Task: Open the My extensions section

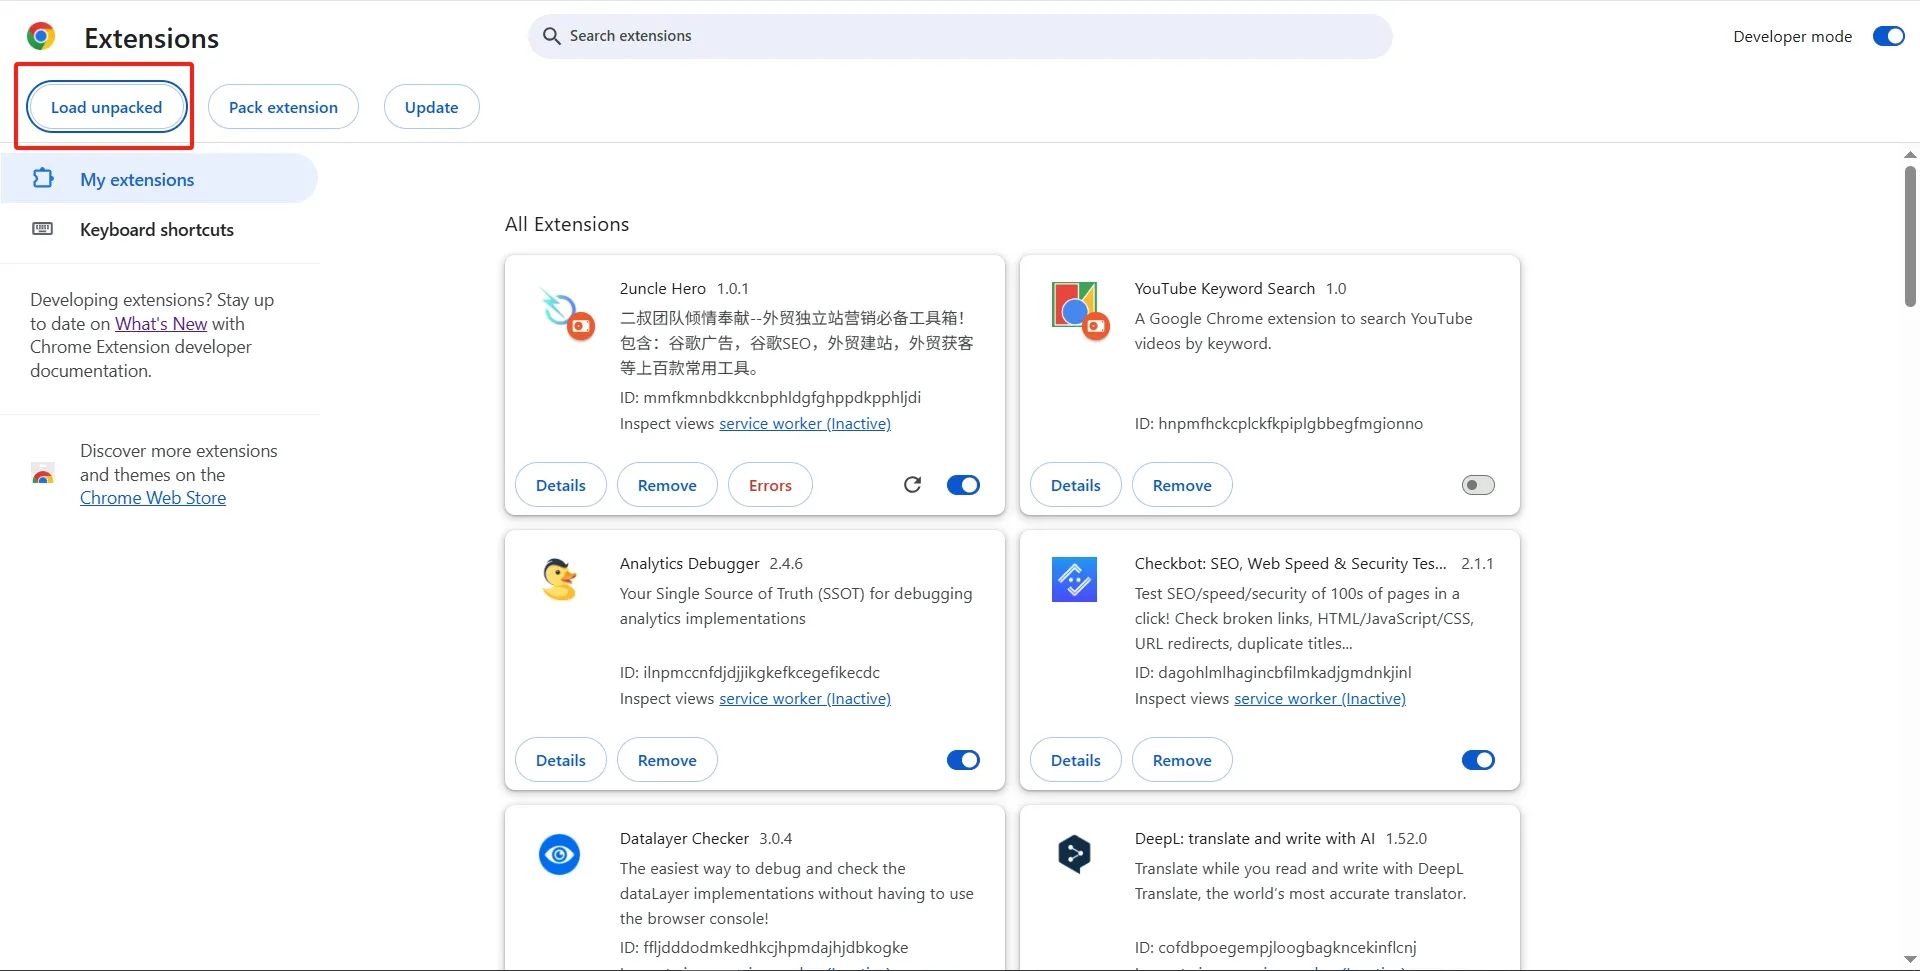Action: coord(159,179)
